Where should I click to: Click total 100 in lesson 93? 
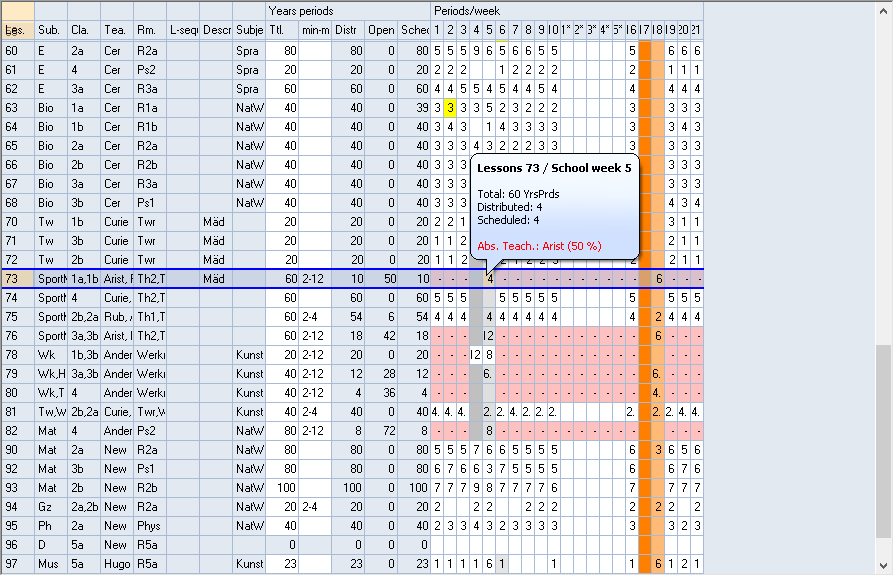(282, 488)
